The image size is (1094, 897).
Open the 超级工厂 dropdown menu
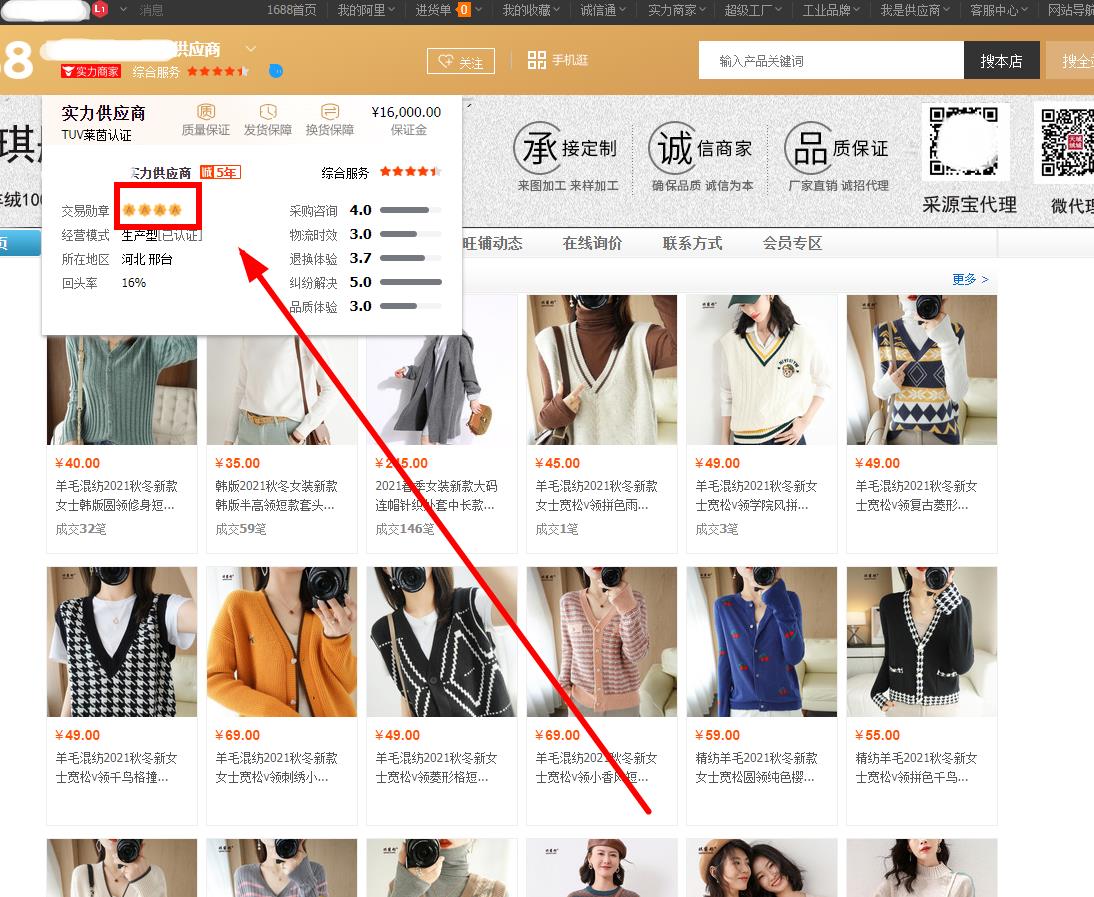755,10
